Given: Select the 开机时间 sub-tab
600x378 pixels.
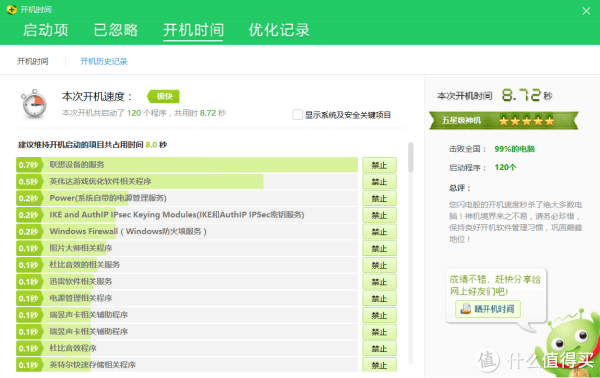Looking at the screenshot, I should [x=33, y=61].
